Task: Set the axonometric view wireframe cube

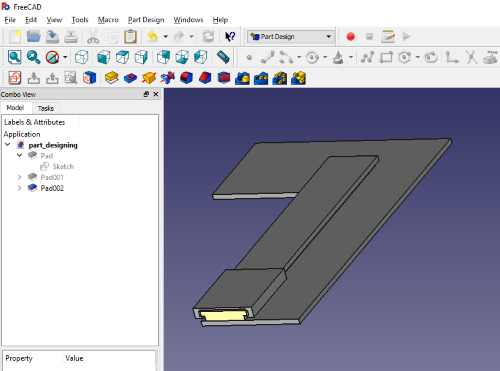Action: 81,57
